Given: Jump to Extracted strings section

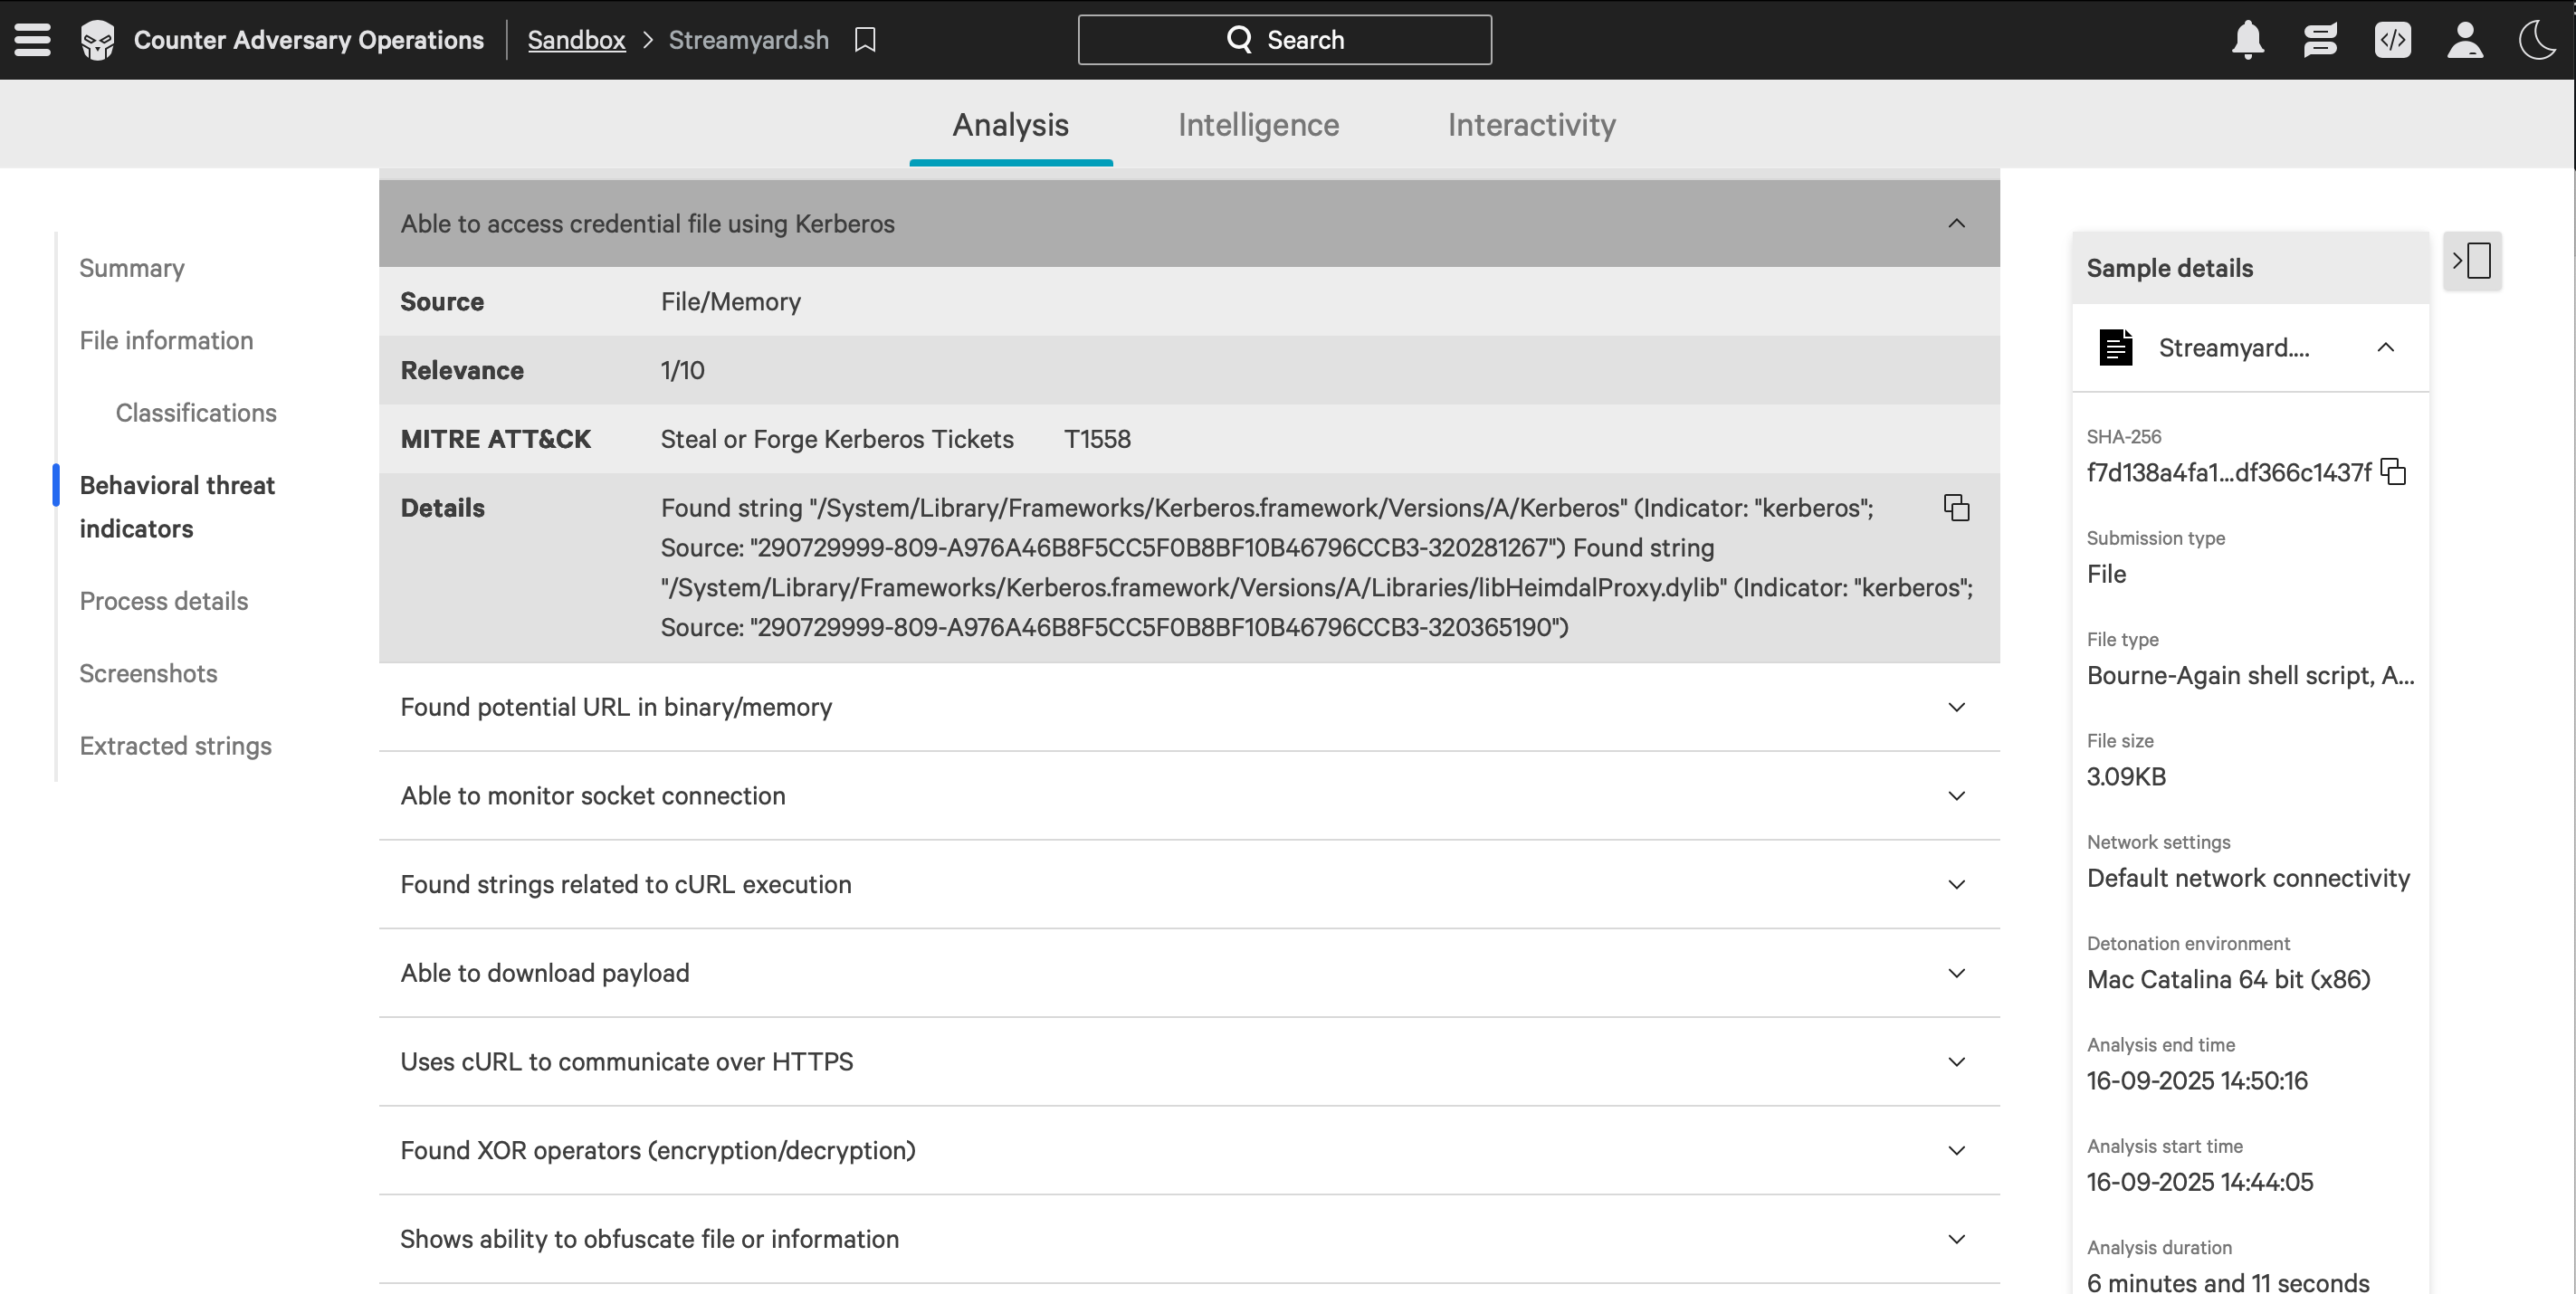Looking at the screenshot, I should pos(175,746).
